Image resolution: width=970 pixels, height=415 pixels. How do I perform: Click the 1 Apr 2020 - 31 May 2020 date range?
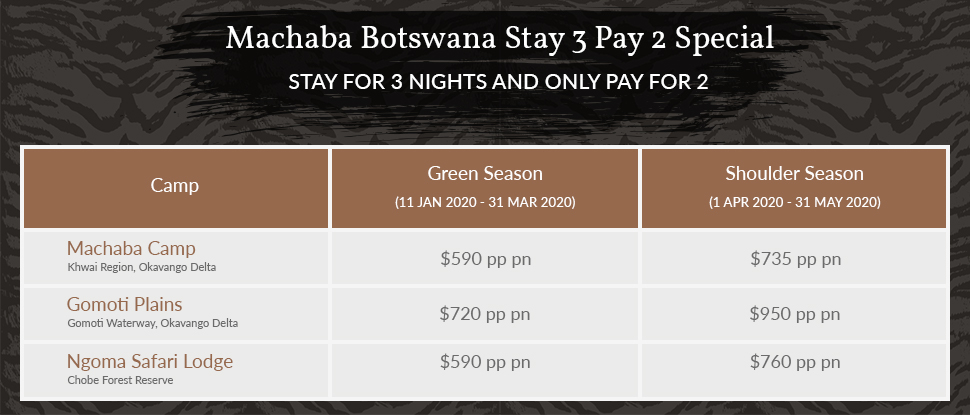coord(794,202)
